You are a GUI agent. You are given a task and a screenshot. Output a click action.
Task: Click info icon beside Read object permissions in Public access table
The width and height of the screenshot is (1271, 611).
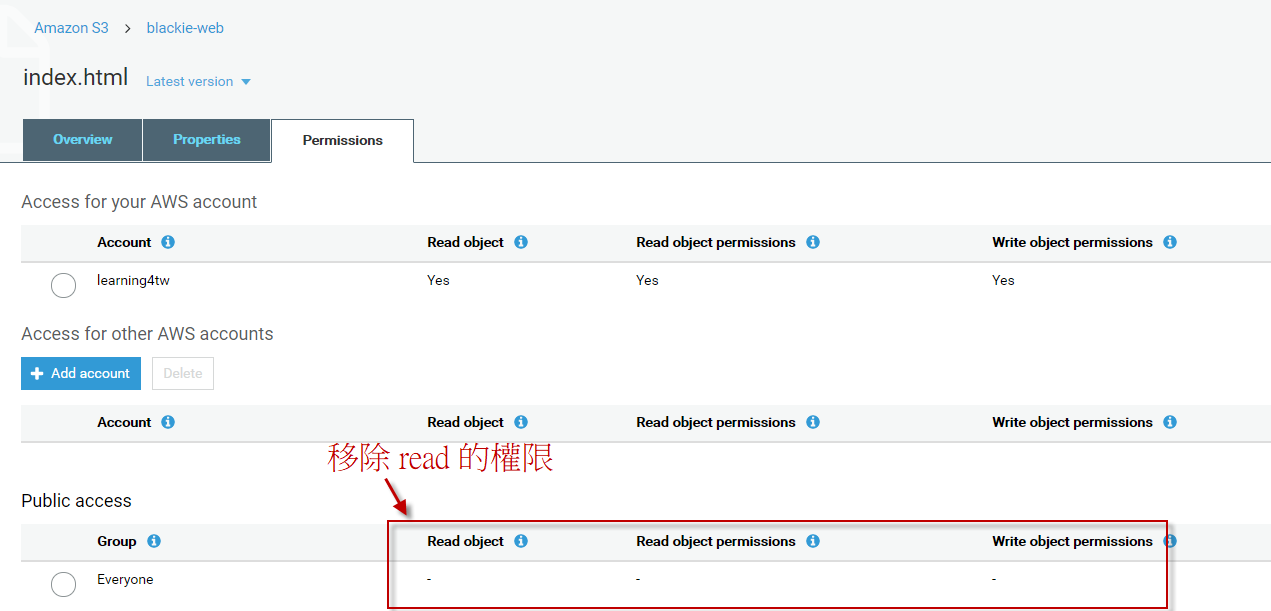pyautogui.click(x=813, y=541)
